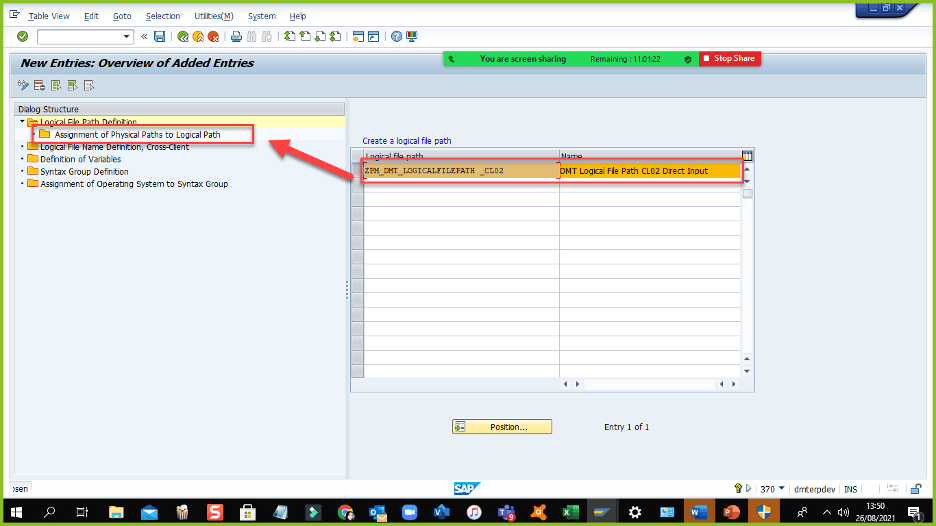Open Assignment of Physical Paths to Logical Path
Viewport: 936px width, 526px height.
coord(137,134)
